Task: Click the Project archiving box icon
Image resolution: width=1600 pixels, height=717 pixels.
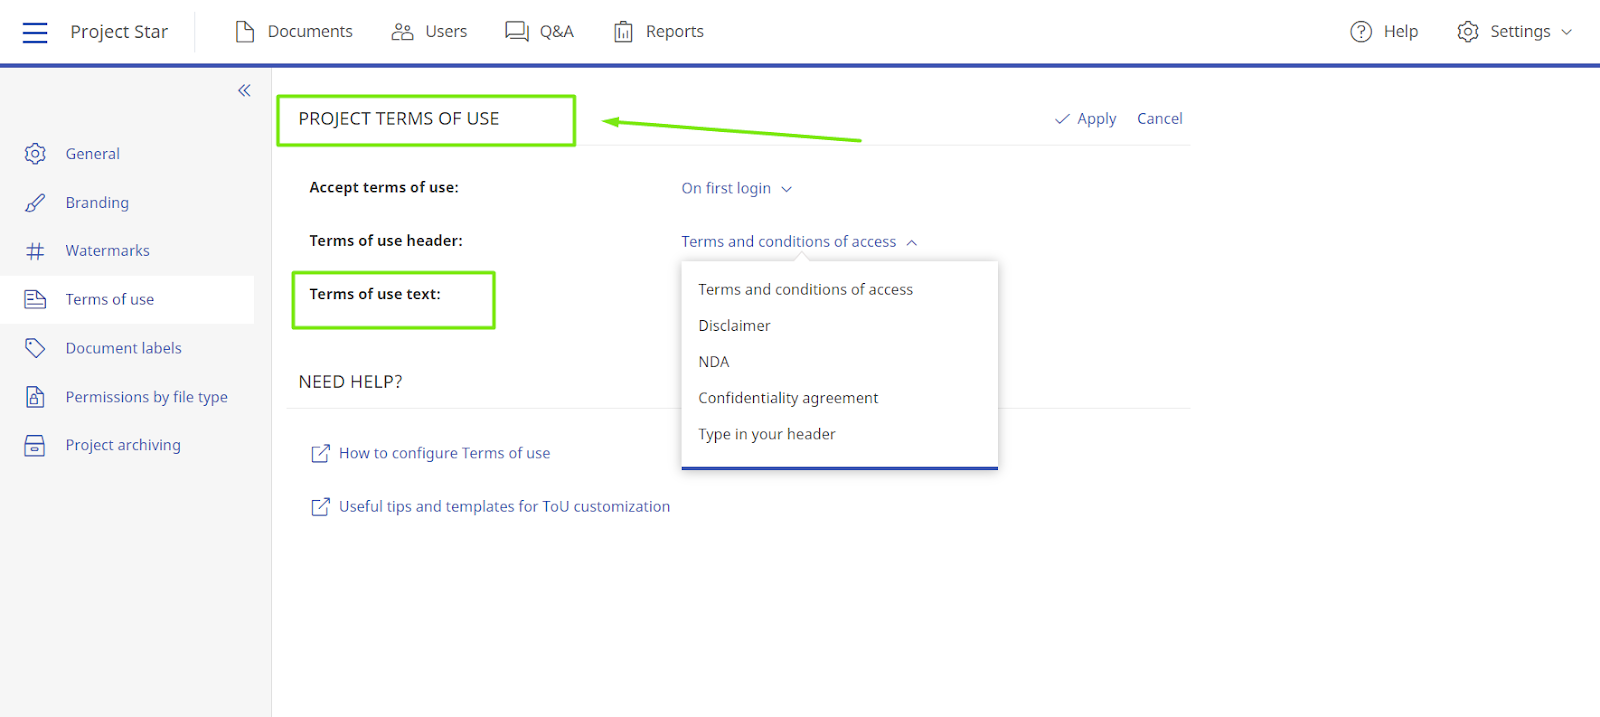Action: tap(35, 446)
